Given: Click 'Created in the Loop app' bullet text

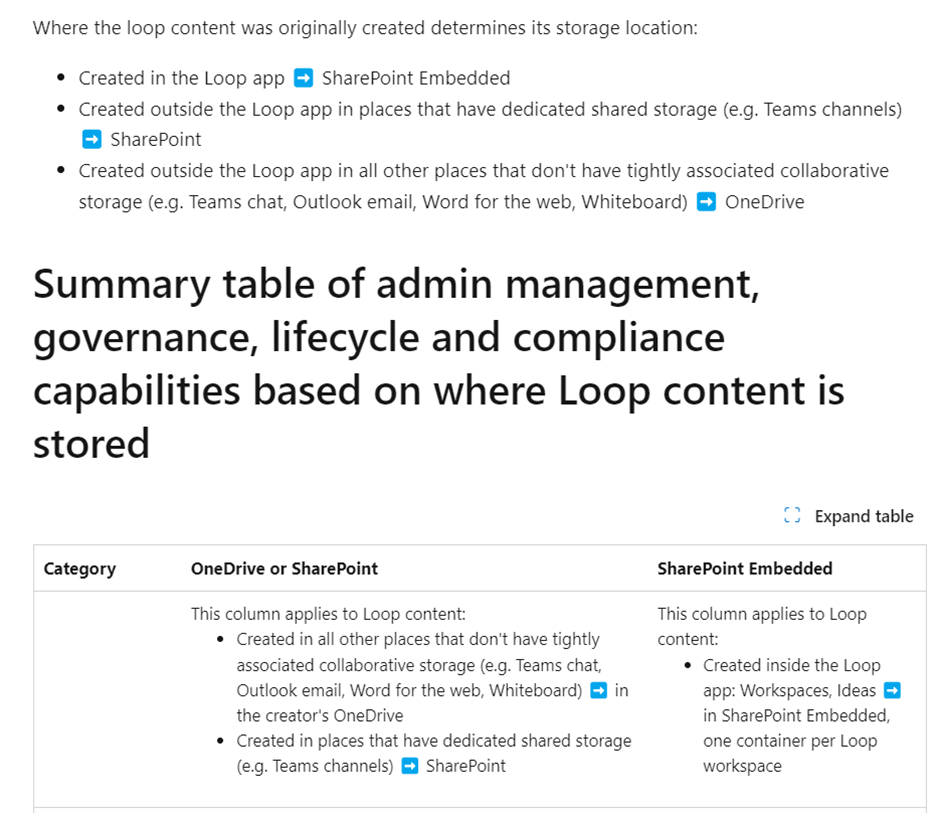Looking at the screenshot, I should click(182, 78).
